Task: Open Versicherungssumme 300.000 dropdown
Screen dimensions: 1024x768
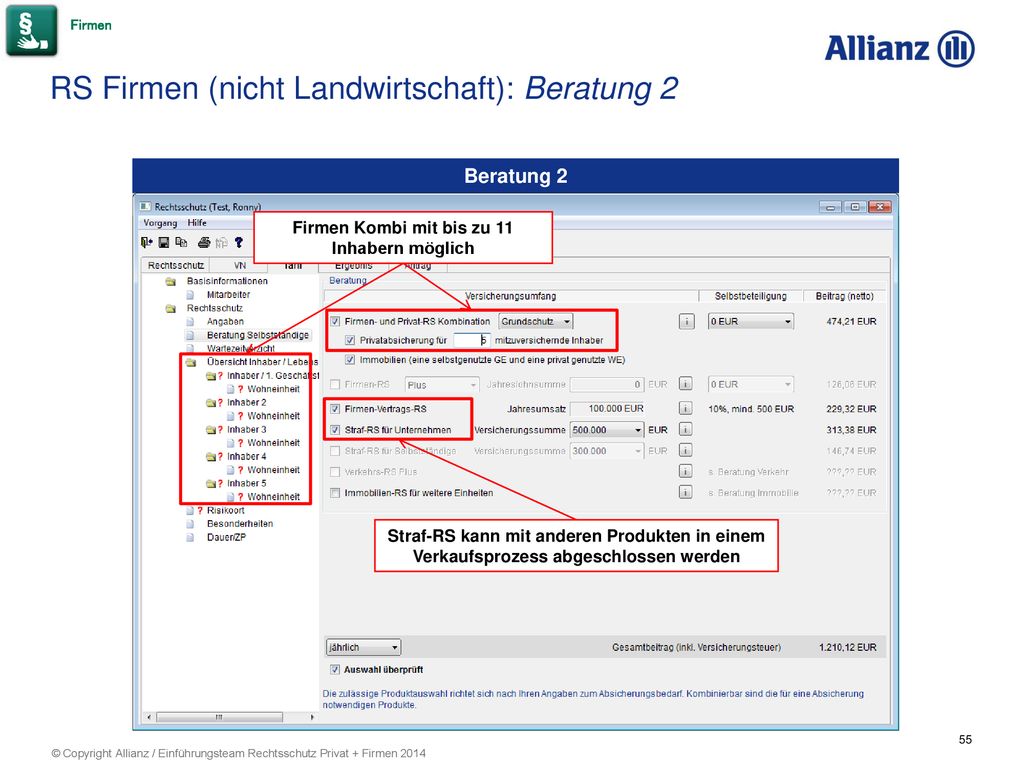Action: (607, 451)
